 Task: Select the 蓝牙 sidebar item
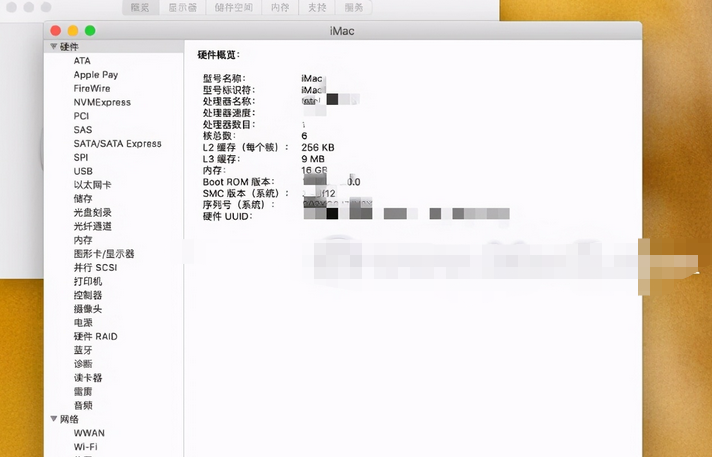pyautogui.click(x=82, y=350)
